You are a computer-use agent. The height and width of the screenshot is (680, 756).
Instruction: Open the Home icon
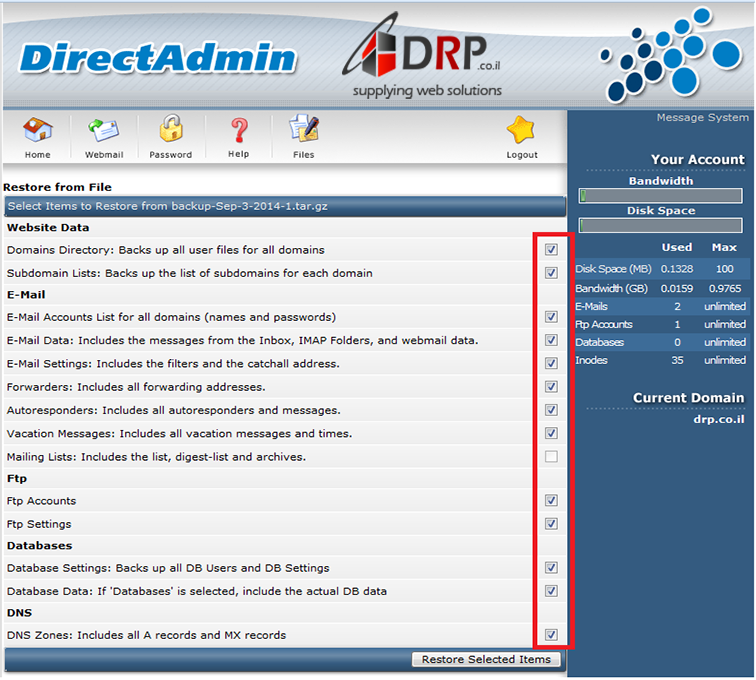tap(37, 131)
